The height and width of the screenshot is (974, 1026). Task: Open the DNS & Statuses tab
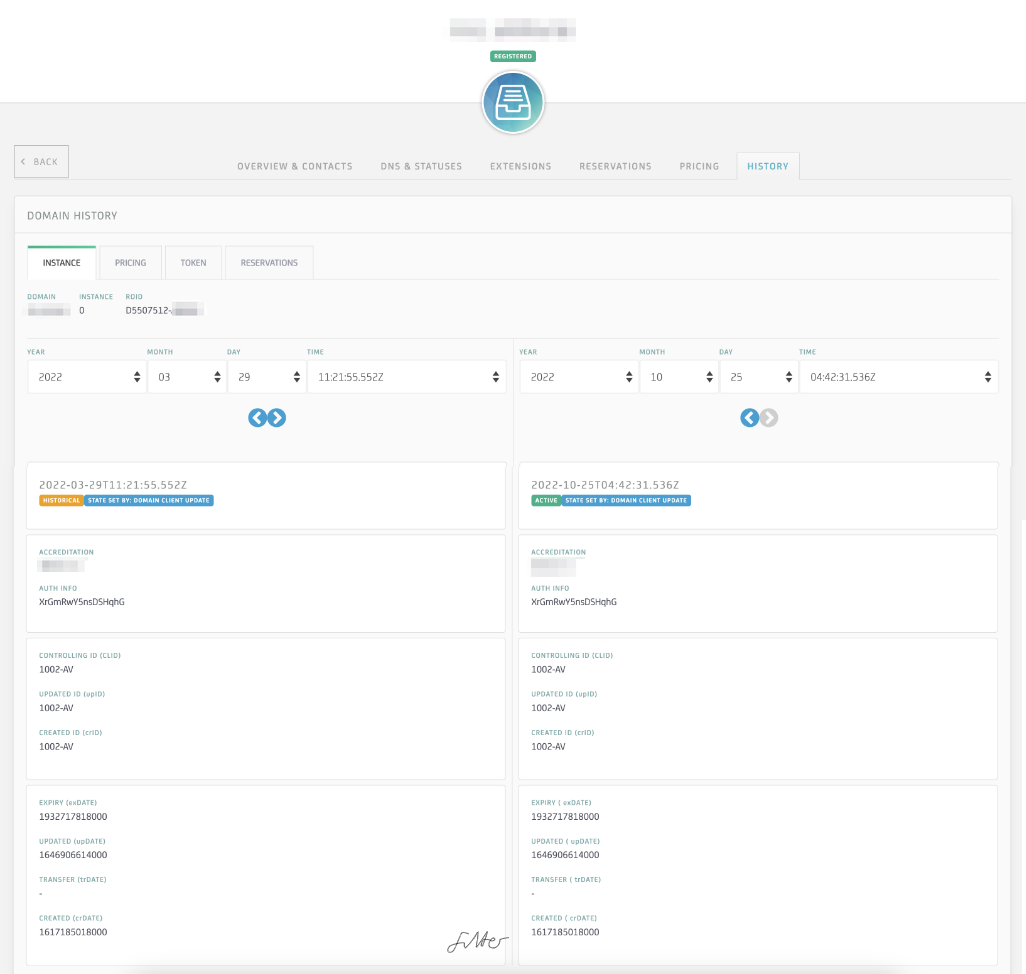pos(421,166)
